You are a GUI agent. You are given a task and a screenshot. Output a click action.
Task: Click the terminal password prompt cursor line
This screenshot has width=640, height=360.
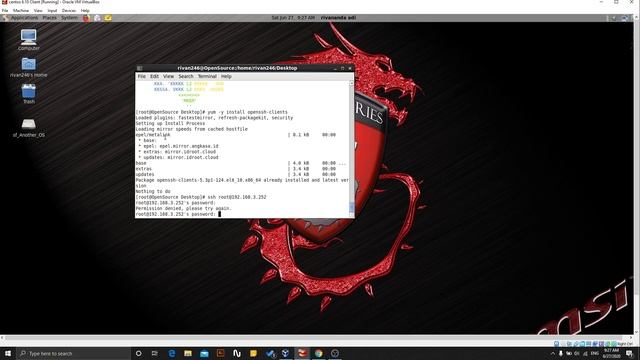(x=178, y=214)
